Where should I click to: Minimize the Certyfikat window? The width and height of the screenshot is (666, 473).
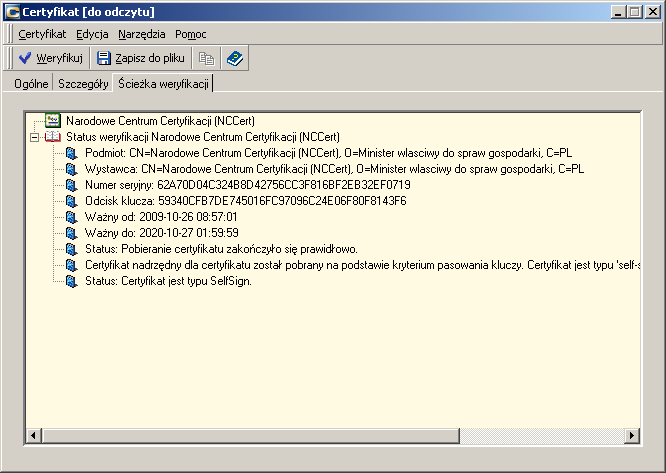tap(618, 12)
